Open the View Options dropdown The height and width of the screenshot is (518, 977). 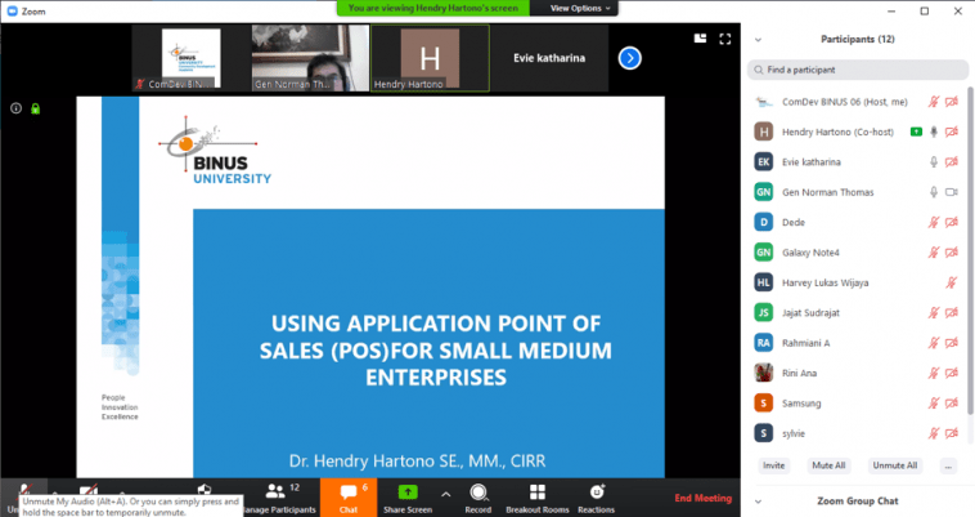point(579,8)
